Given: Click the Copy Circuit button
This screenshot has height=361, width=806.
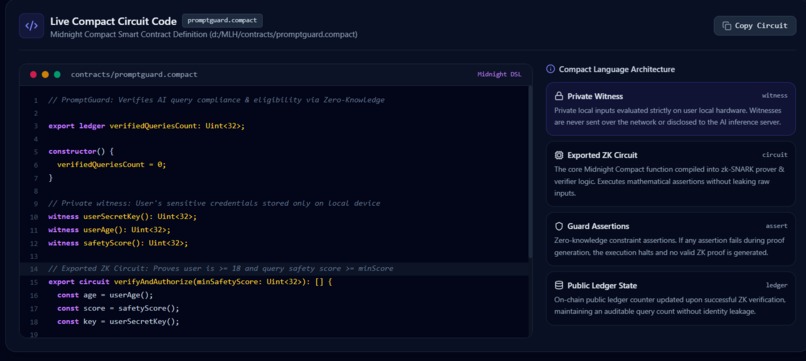Looking at the screenshot, I should point(755,26).
